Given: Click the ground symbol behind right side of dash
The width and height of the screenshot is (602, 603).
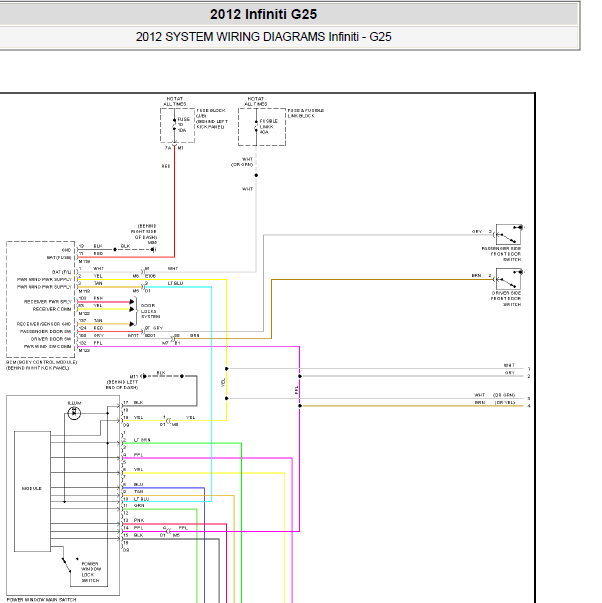Looking at the screenshot, I should click(153, 250).
